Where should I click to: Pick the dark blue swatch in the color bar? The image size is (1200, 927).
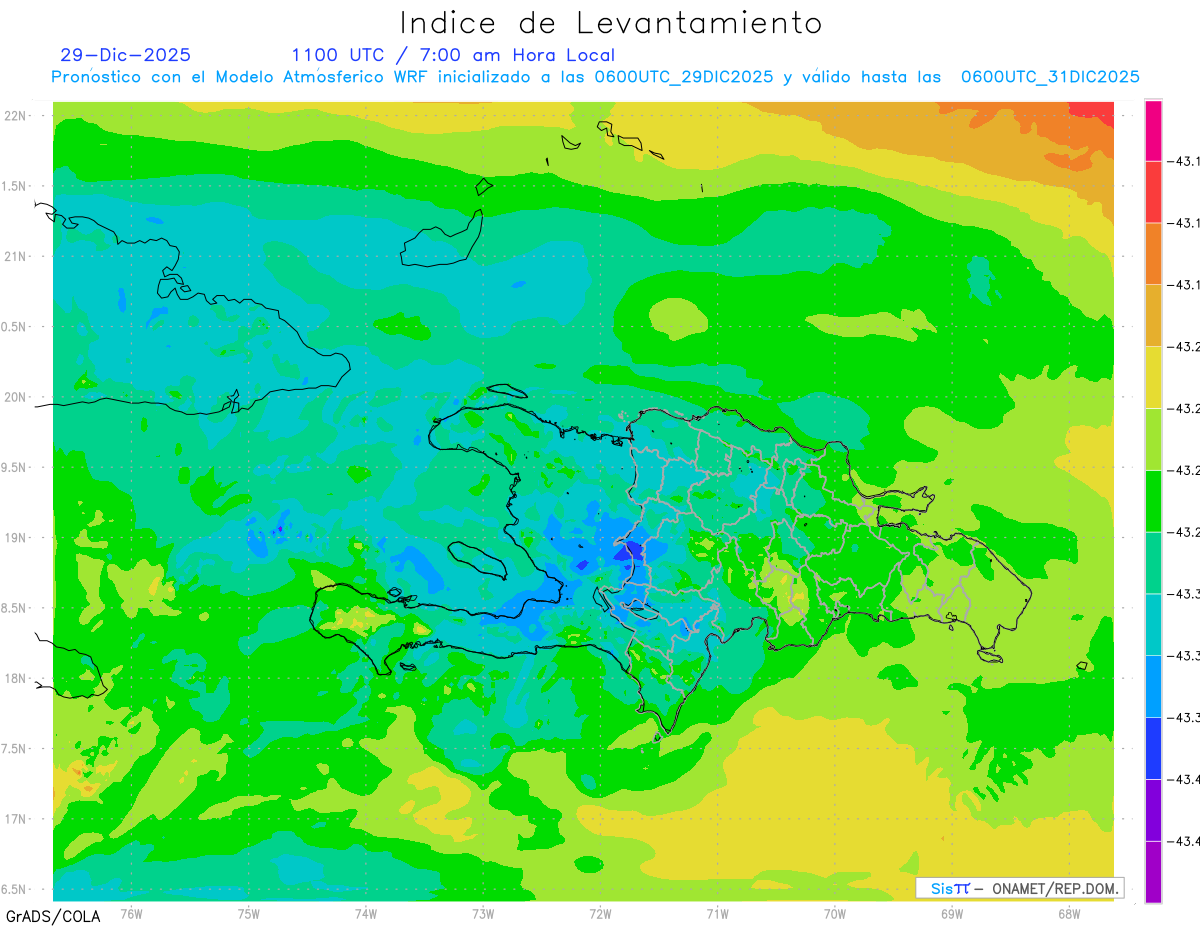[x=1153, y=748]
